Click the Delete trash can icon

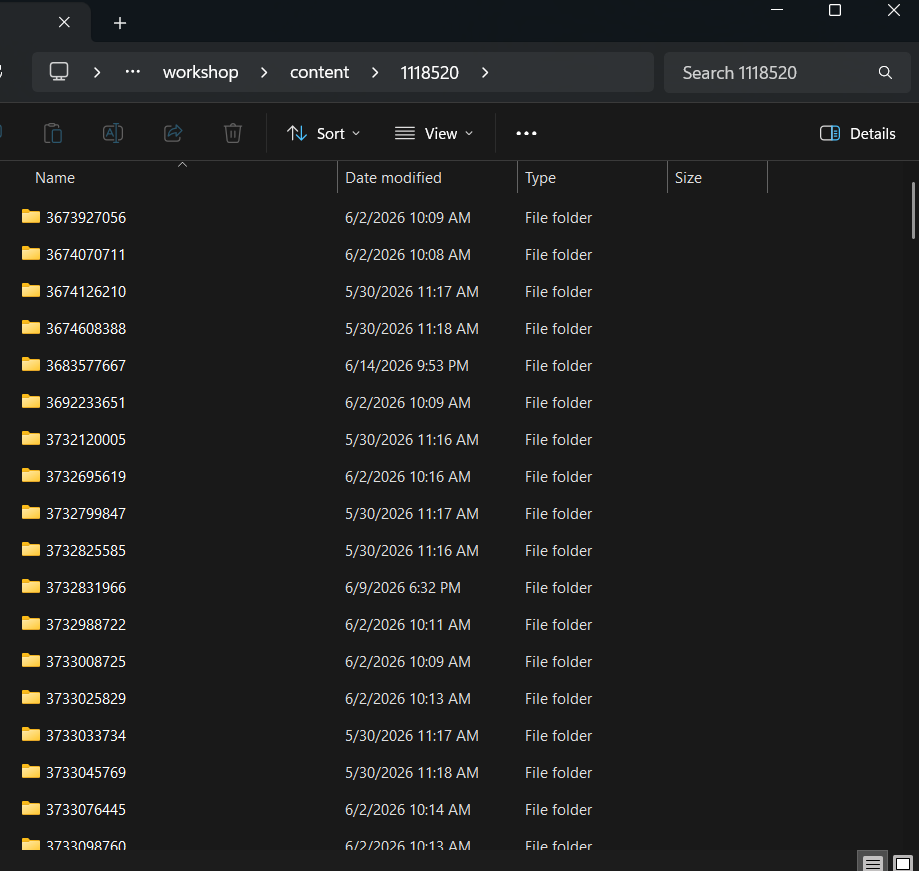(x=233, y=134)
